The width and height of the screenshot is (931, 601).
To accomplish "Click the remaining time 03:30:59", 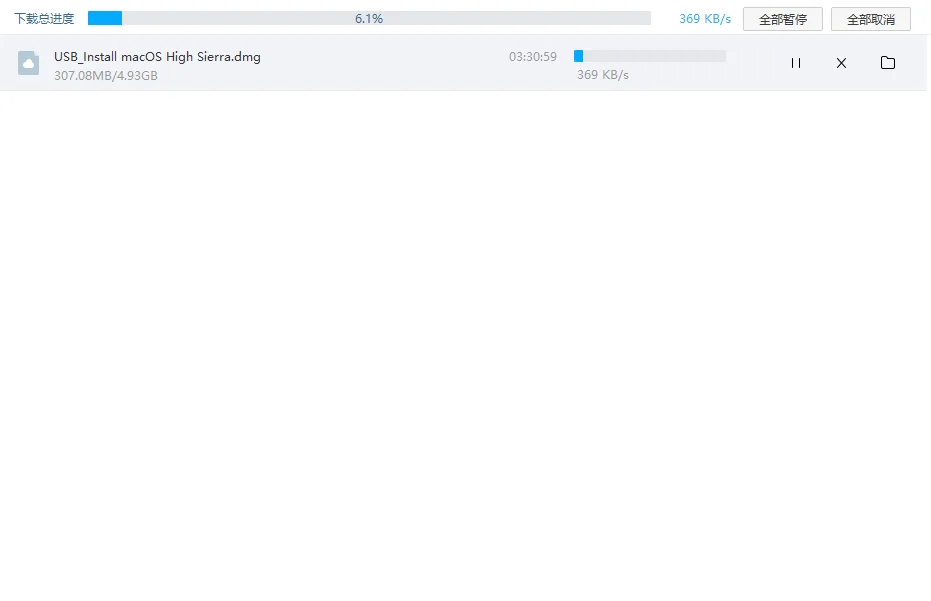I will [x=533, y=56].
